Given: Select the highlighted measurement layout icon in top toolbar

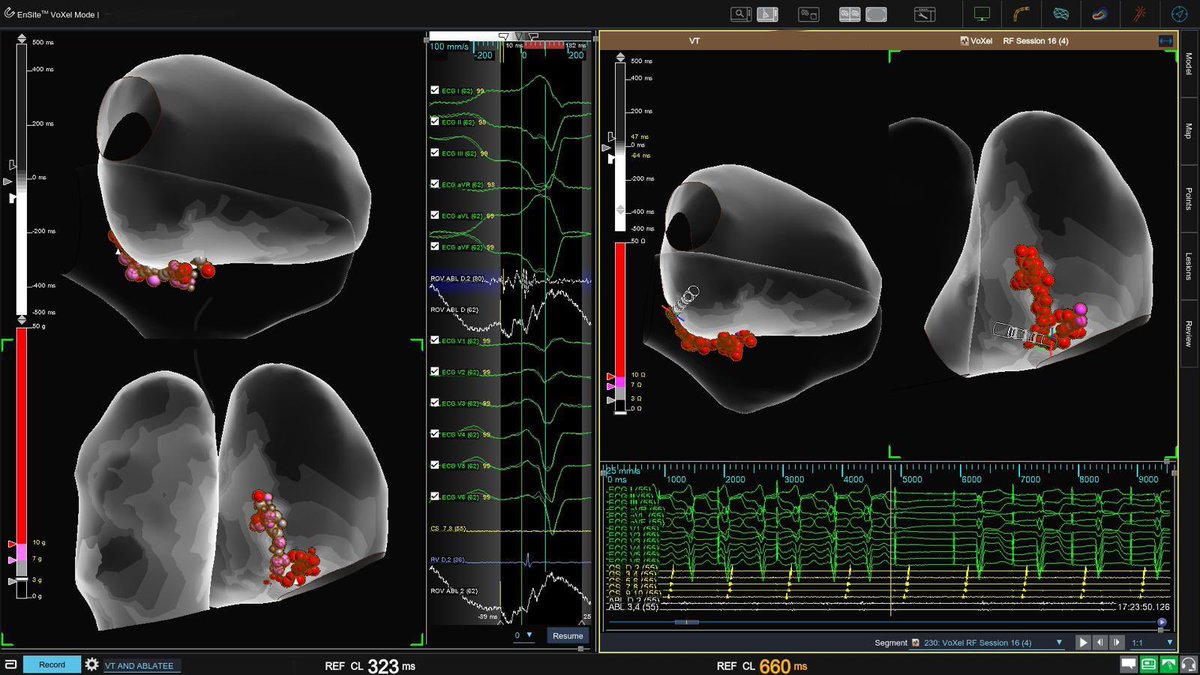Looking at the screenshot, I should pyautogui.click(x=768, y=14).
